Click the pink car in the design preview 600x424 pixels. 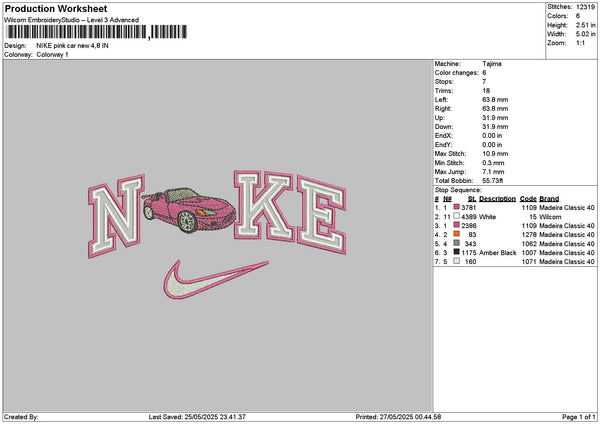click(x=189, y=210)
